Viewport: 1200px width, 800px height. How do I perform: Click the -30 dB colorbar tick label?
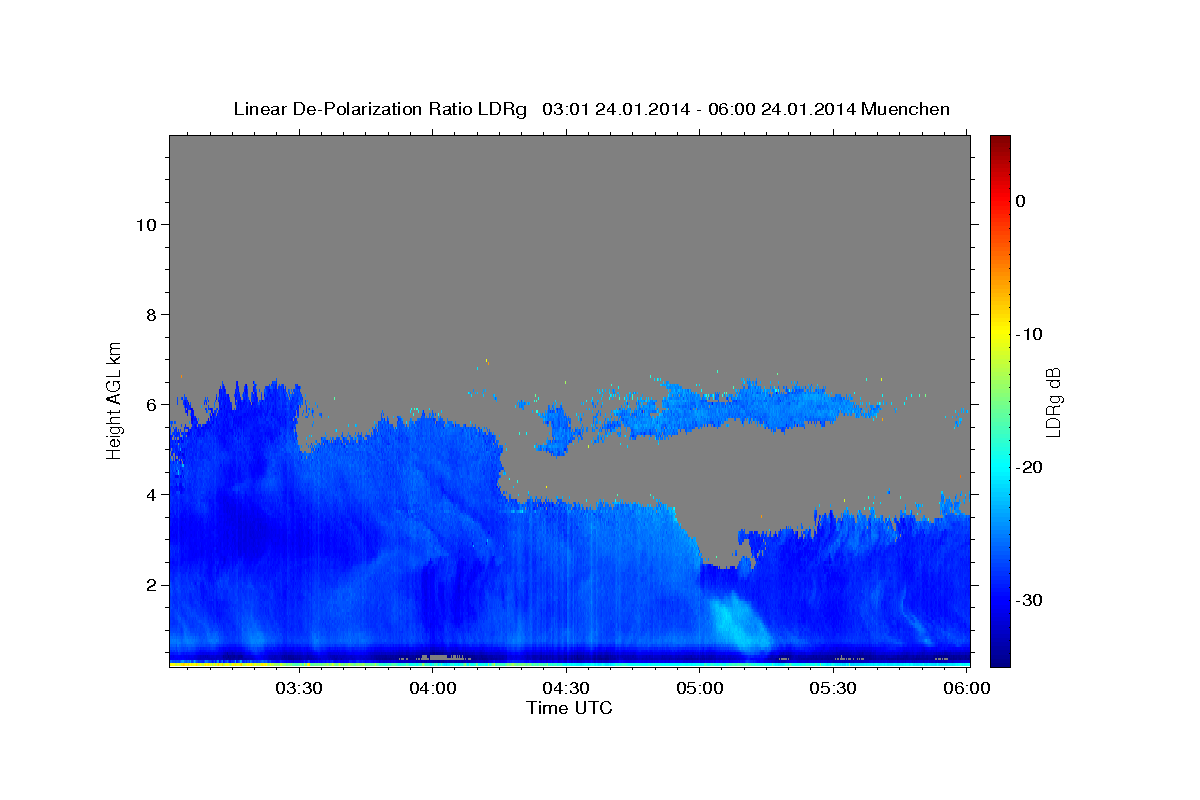click(x=1028, y=600)
